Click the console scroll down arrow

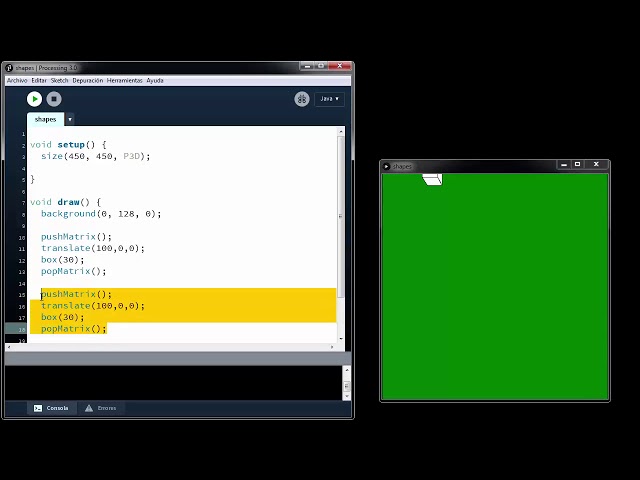click(x=347, y=396)
